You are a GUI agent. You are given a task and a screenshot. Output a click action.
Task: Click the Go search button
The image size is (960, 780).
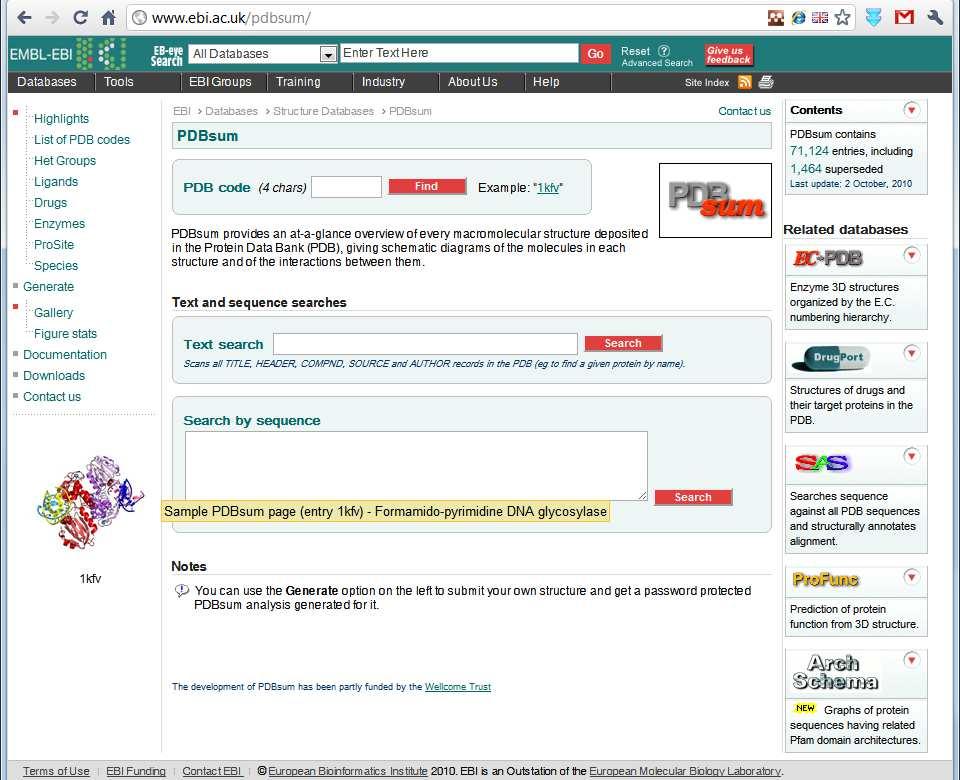595,54
